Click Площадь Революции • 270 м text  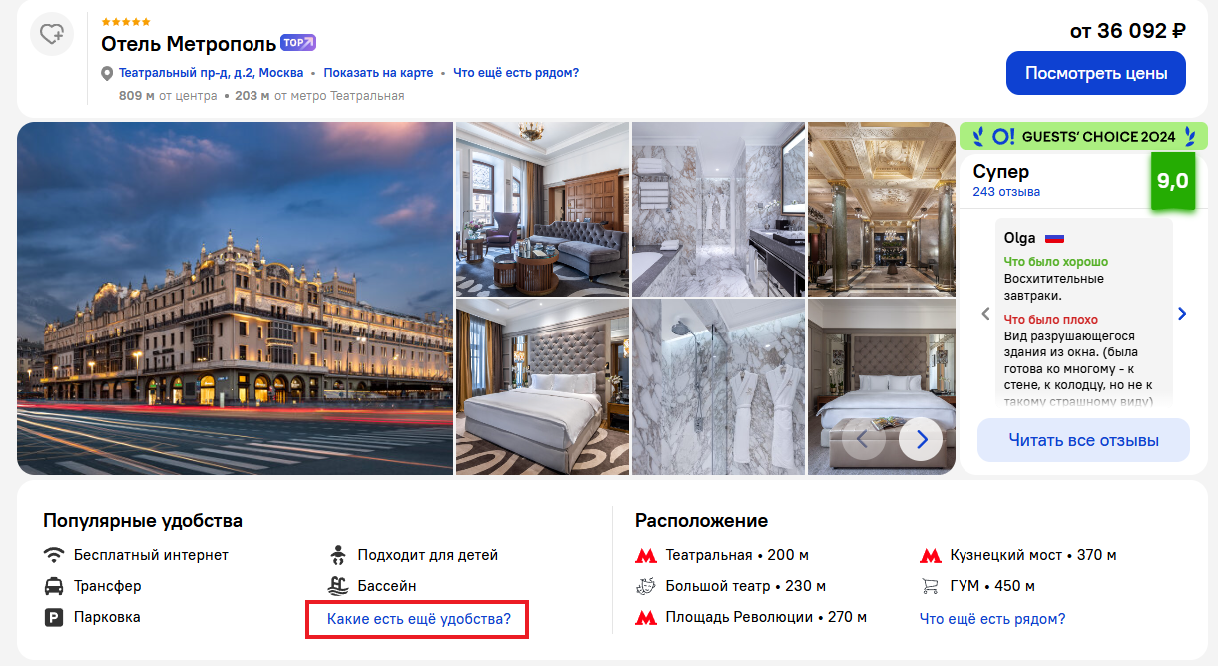(x=766, y=617)
